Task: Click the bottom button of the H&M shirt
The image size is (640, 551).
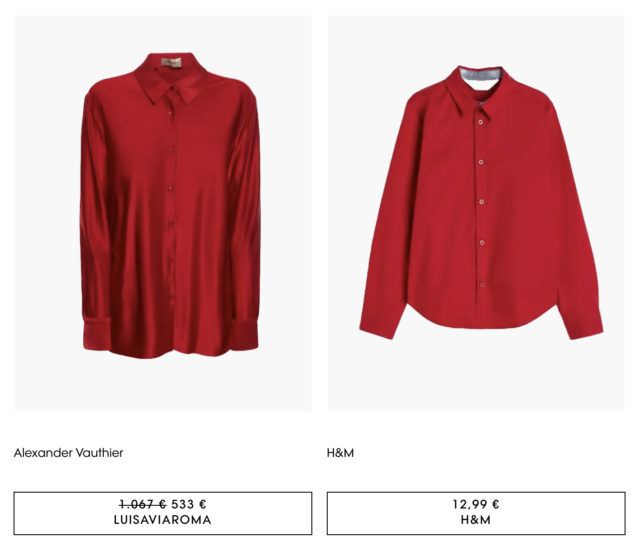Action: [482, 284]
